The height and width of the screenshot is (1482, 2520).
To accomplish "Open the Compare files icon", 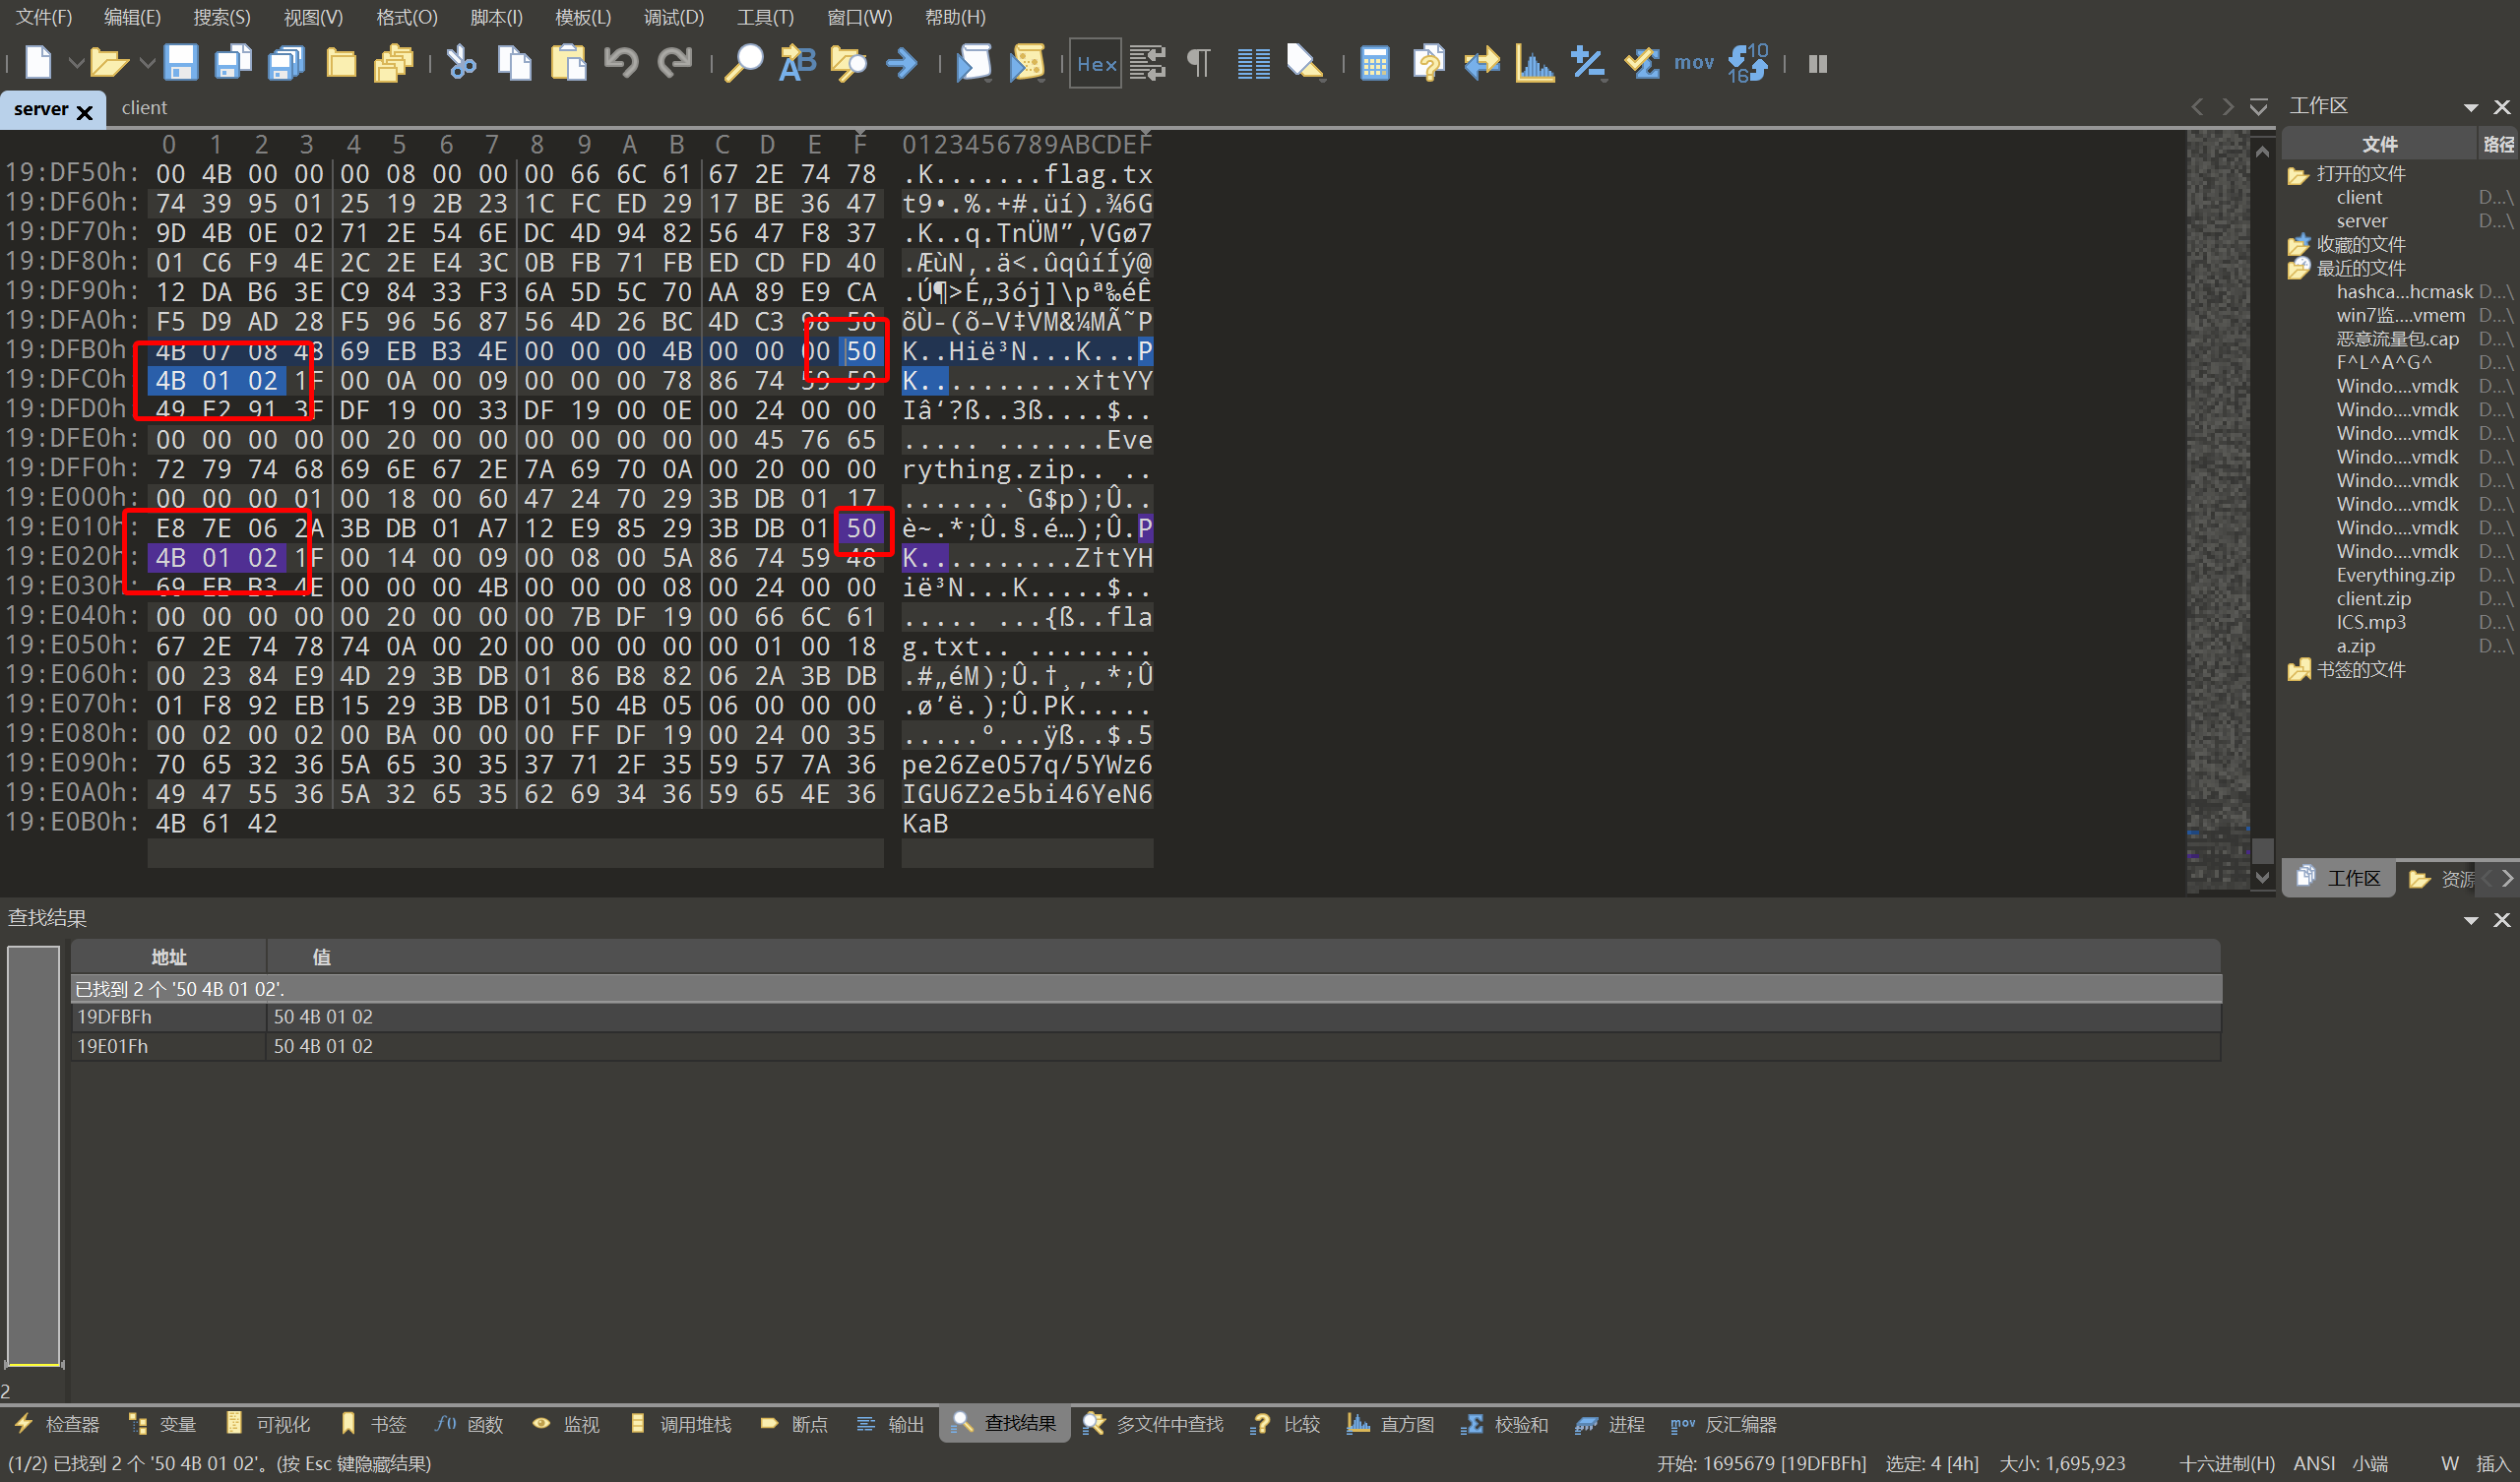I will (1428, 63).
